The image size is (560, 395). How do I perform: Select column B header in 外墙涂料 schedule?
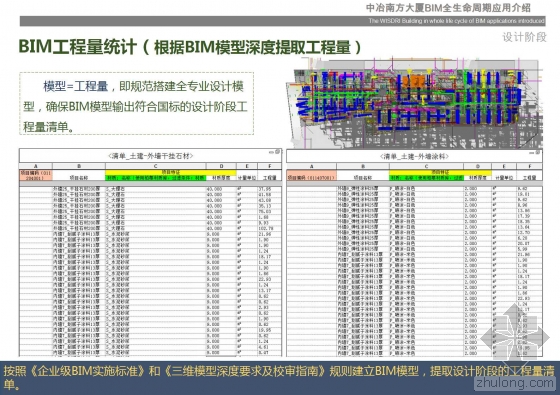click(x=363, y=166)
